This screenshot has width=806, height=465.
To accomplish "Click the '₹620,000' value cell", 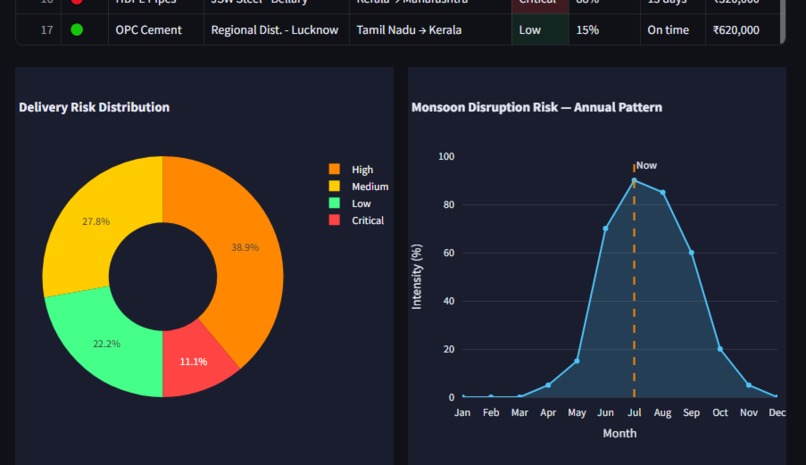I will pyautogui.click(x=742, y=30).
